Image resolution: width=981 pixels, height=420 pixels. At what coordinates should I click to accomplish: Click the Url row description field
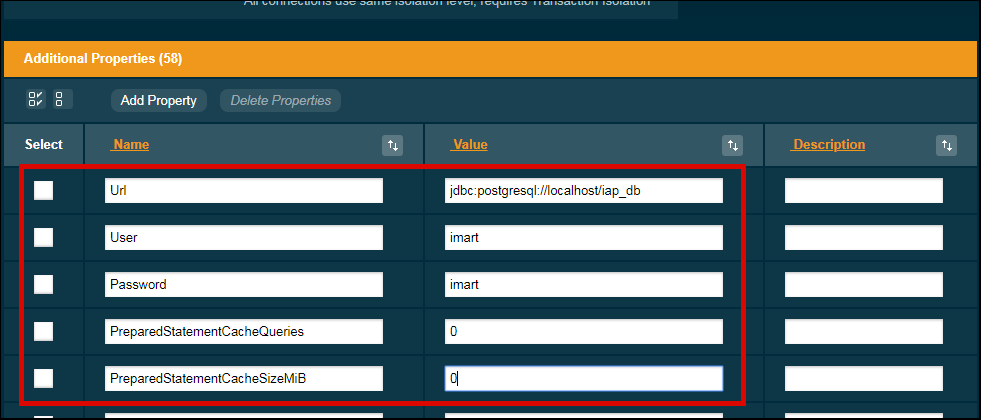pyautogui.click(x=864, y=191)
